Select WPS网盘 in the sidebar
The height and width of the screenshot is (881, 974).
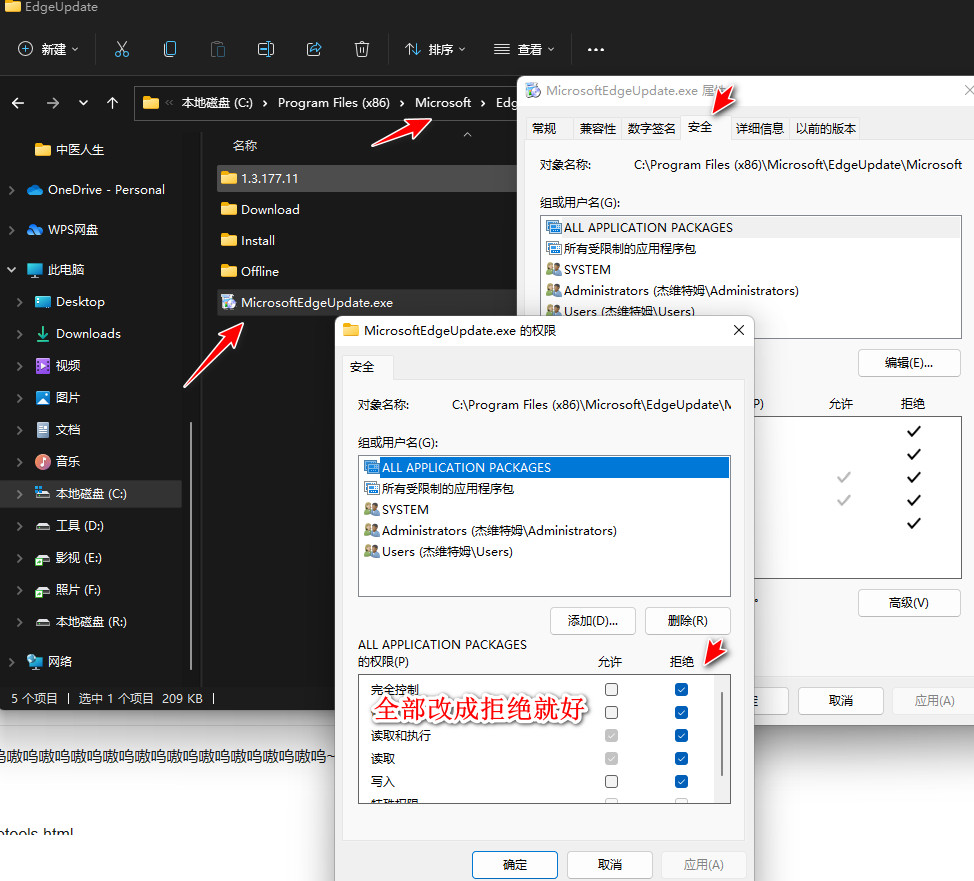tap(62, 230)
